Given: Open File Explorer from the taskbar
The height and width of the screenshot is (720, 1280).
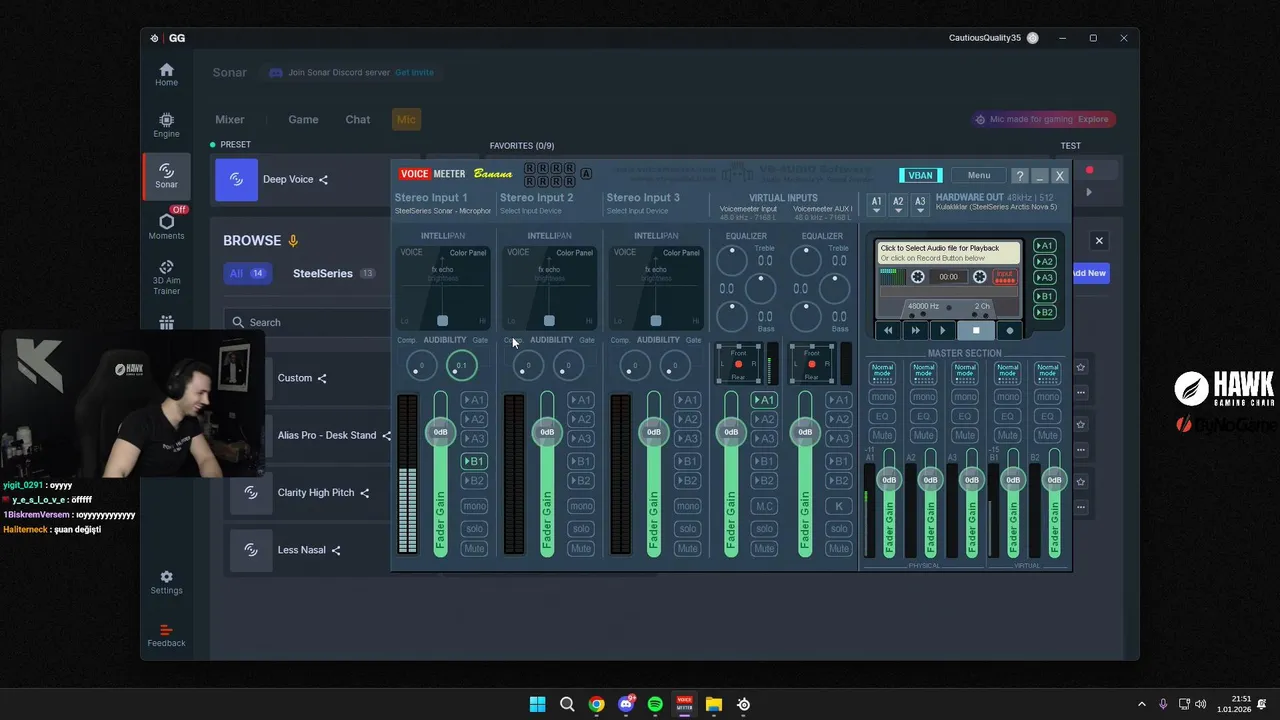Looking at the screenshot, I should (x=714, y=704).
